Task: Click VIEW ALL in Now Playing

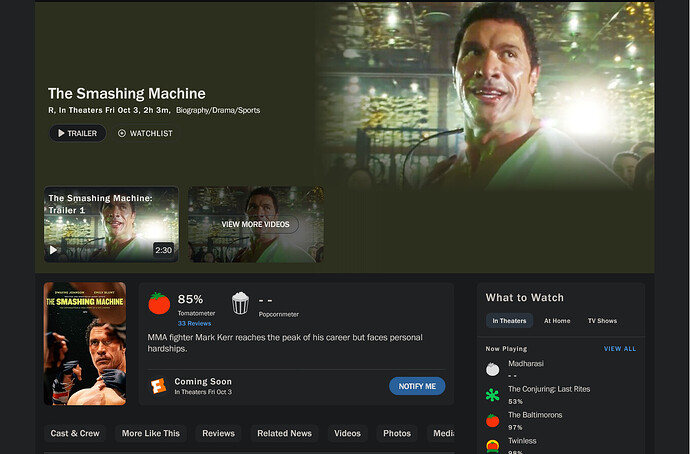Action: point(620,349)
